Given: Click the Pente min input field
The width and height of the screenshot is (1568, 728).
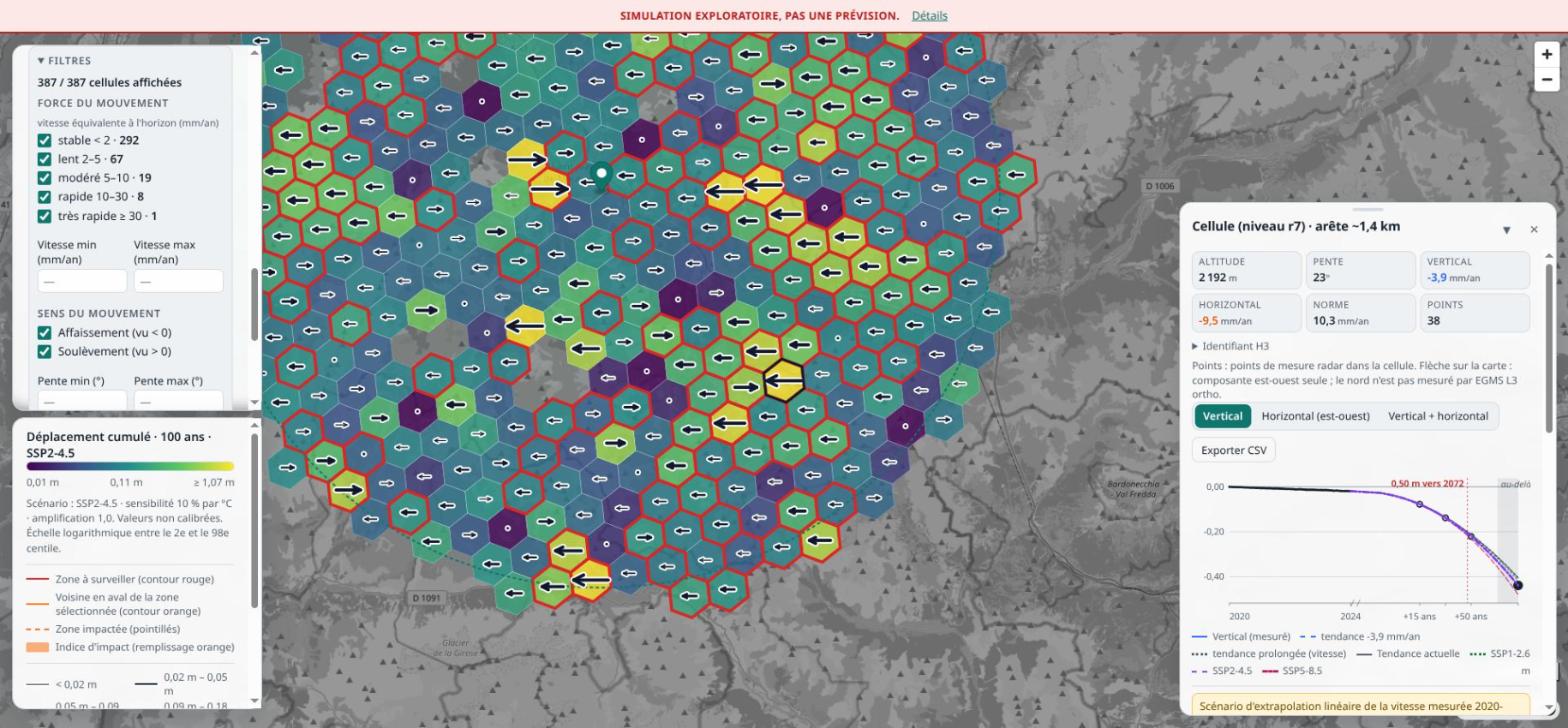Looking at the screenshot, I should point(82,400).
